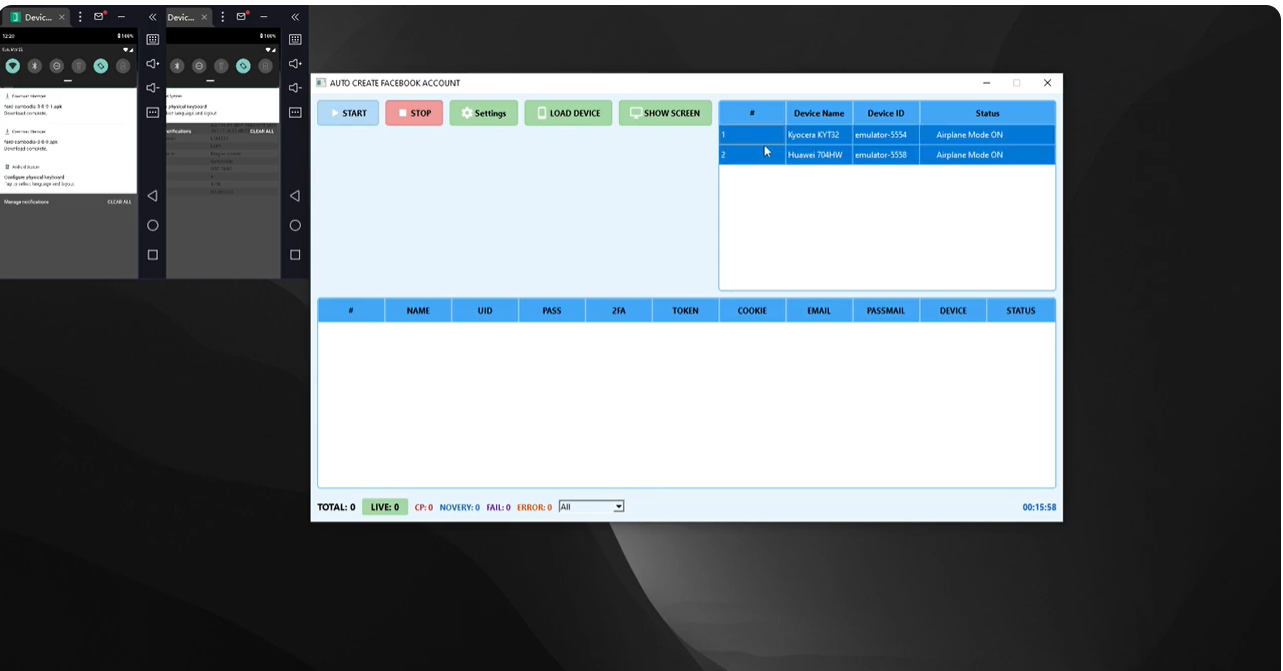Screen dimensions: 1283x671
Task: Tap the Home circle in right emulator sidebar
Action: 295,226
